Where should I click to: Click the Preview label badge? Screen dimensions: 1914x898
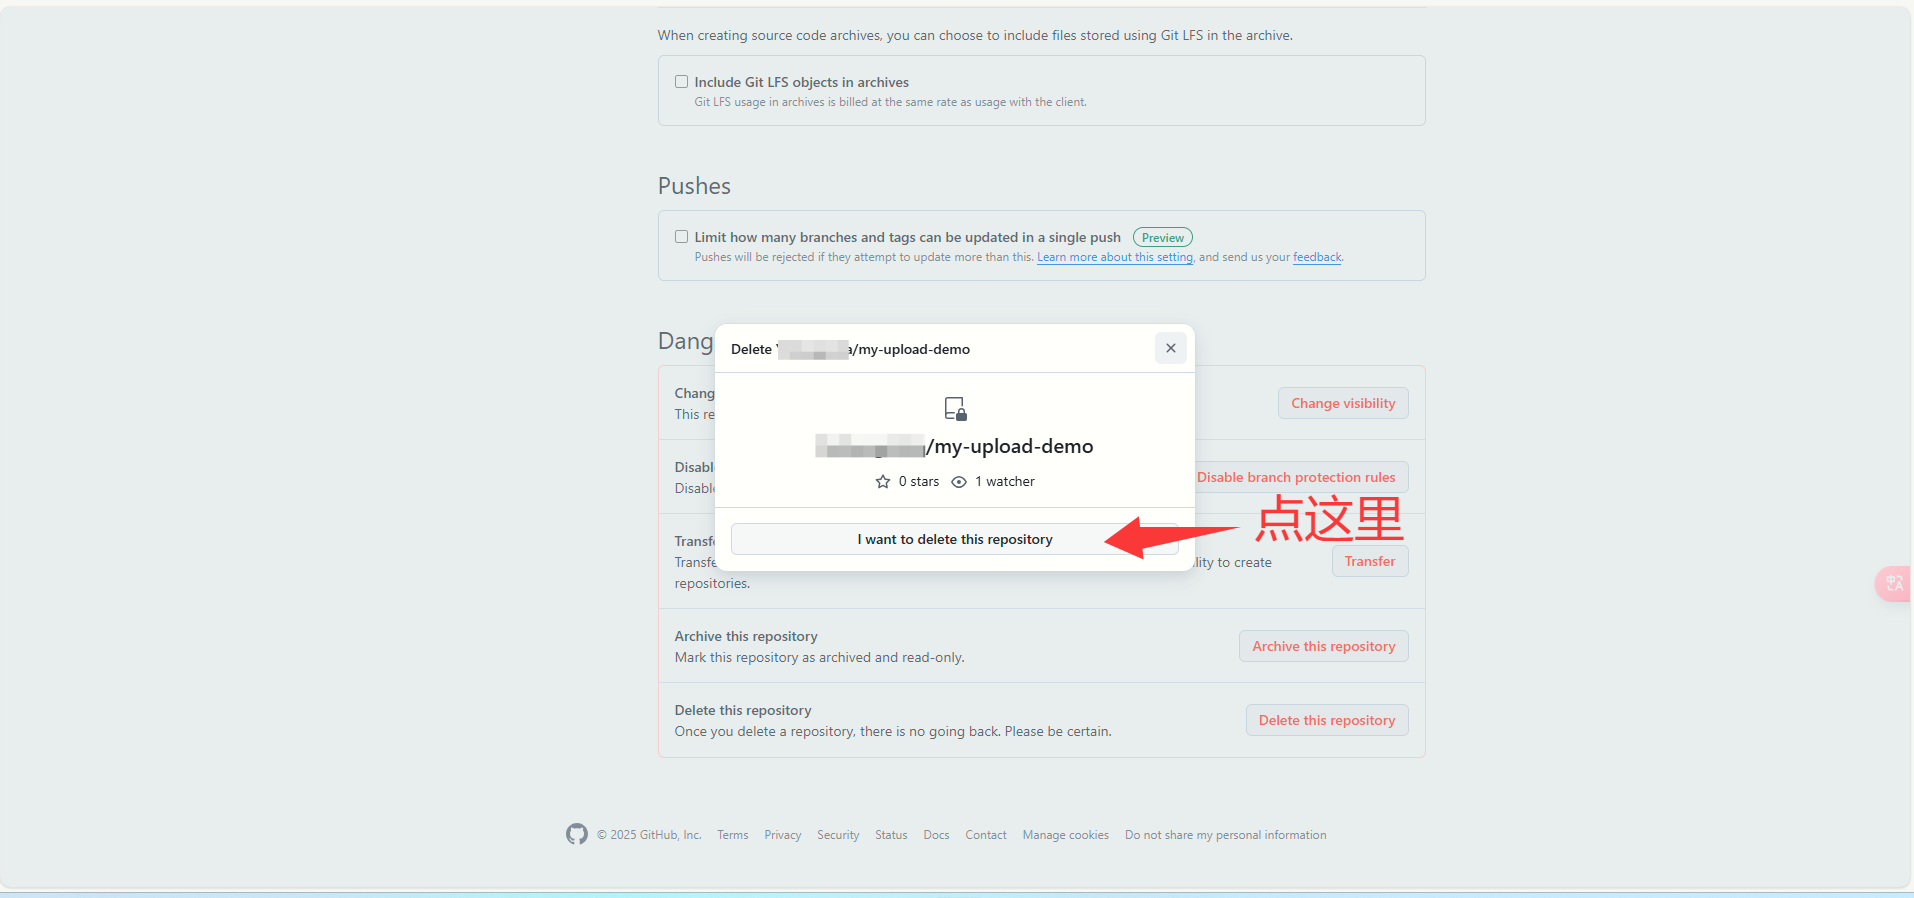(x=1162, y=238)
